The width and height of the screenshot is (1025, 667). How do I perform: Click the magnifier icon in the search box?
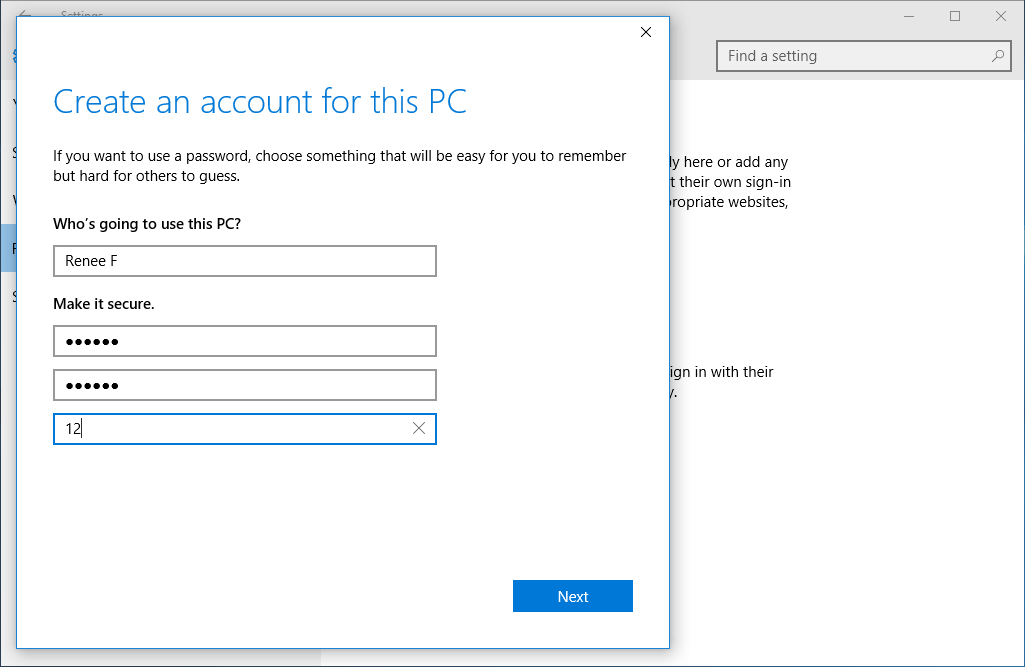(x=998, y=56)
